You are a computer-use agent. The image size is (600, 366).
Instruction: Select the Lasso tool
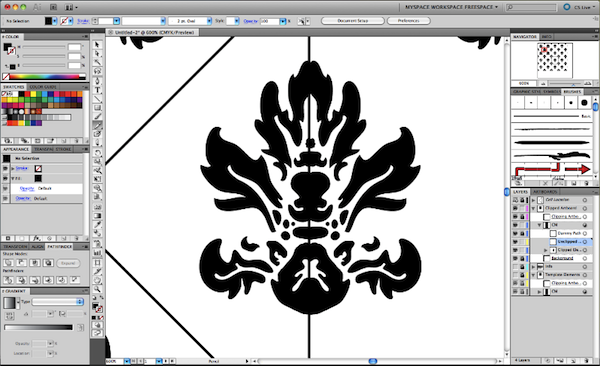[97, 72]
